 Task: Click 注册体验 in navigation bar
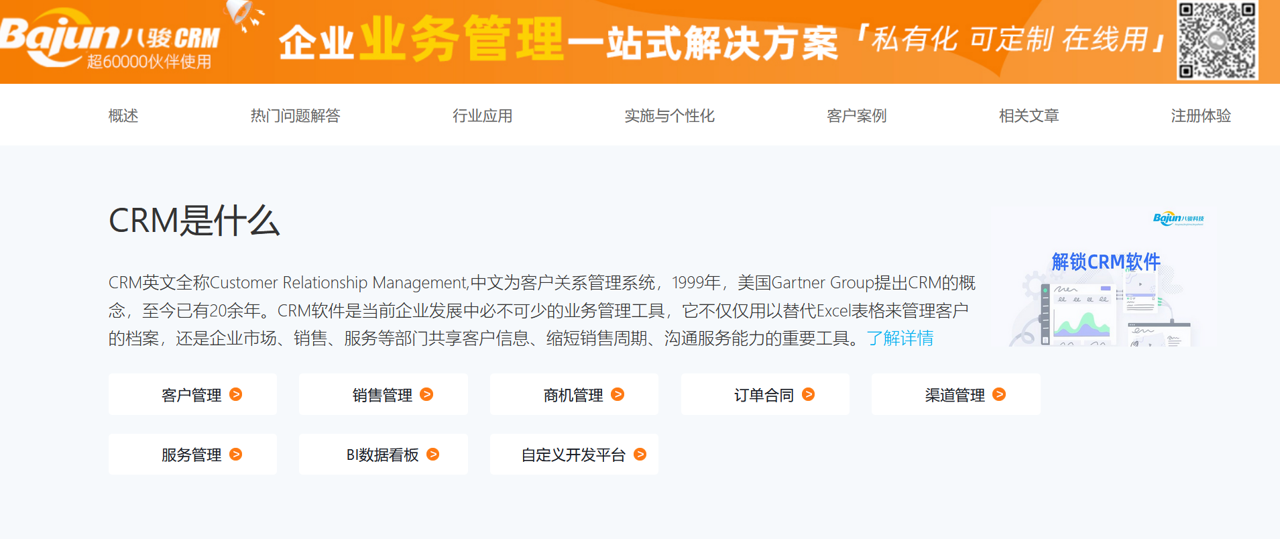click(1200, 116)
